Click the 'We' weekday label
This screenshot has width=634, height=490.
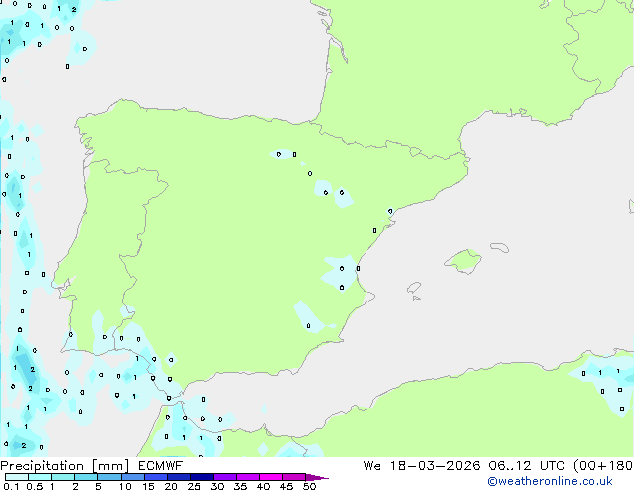coord(372,466)
